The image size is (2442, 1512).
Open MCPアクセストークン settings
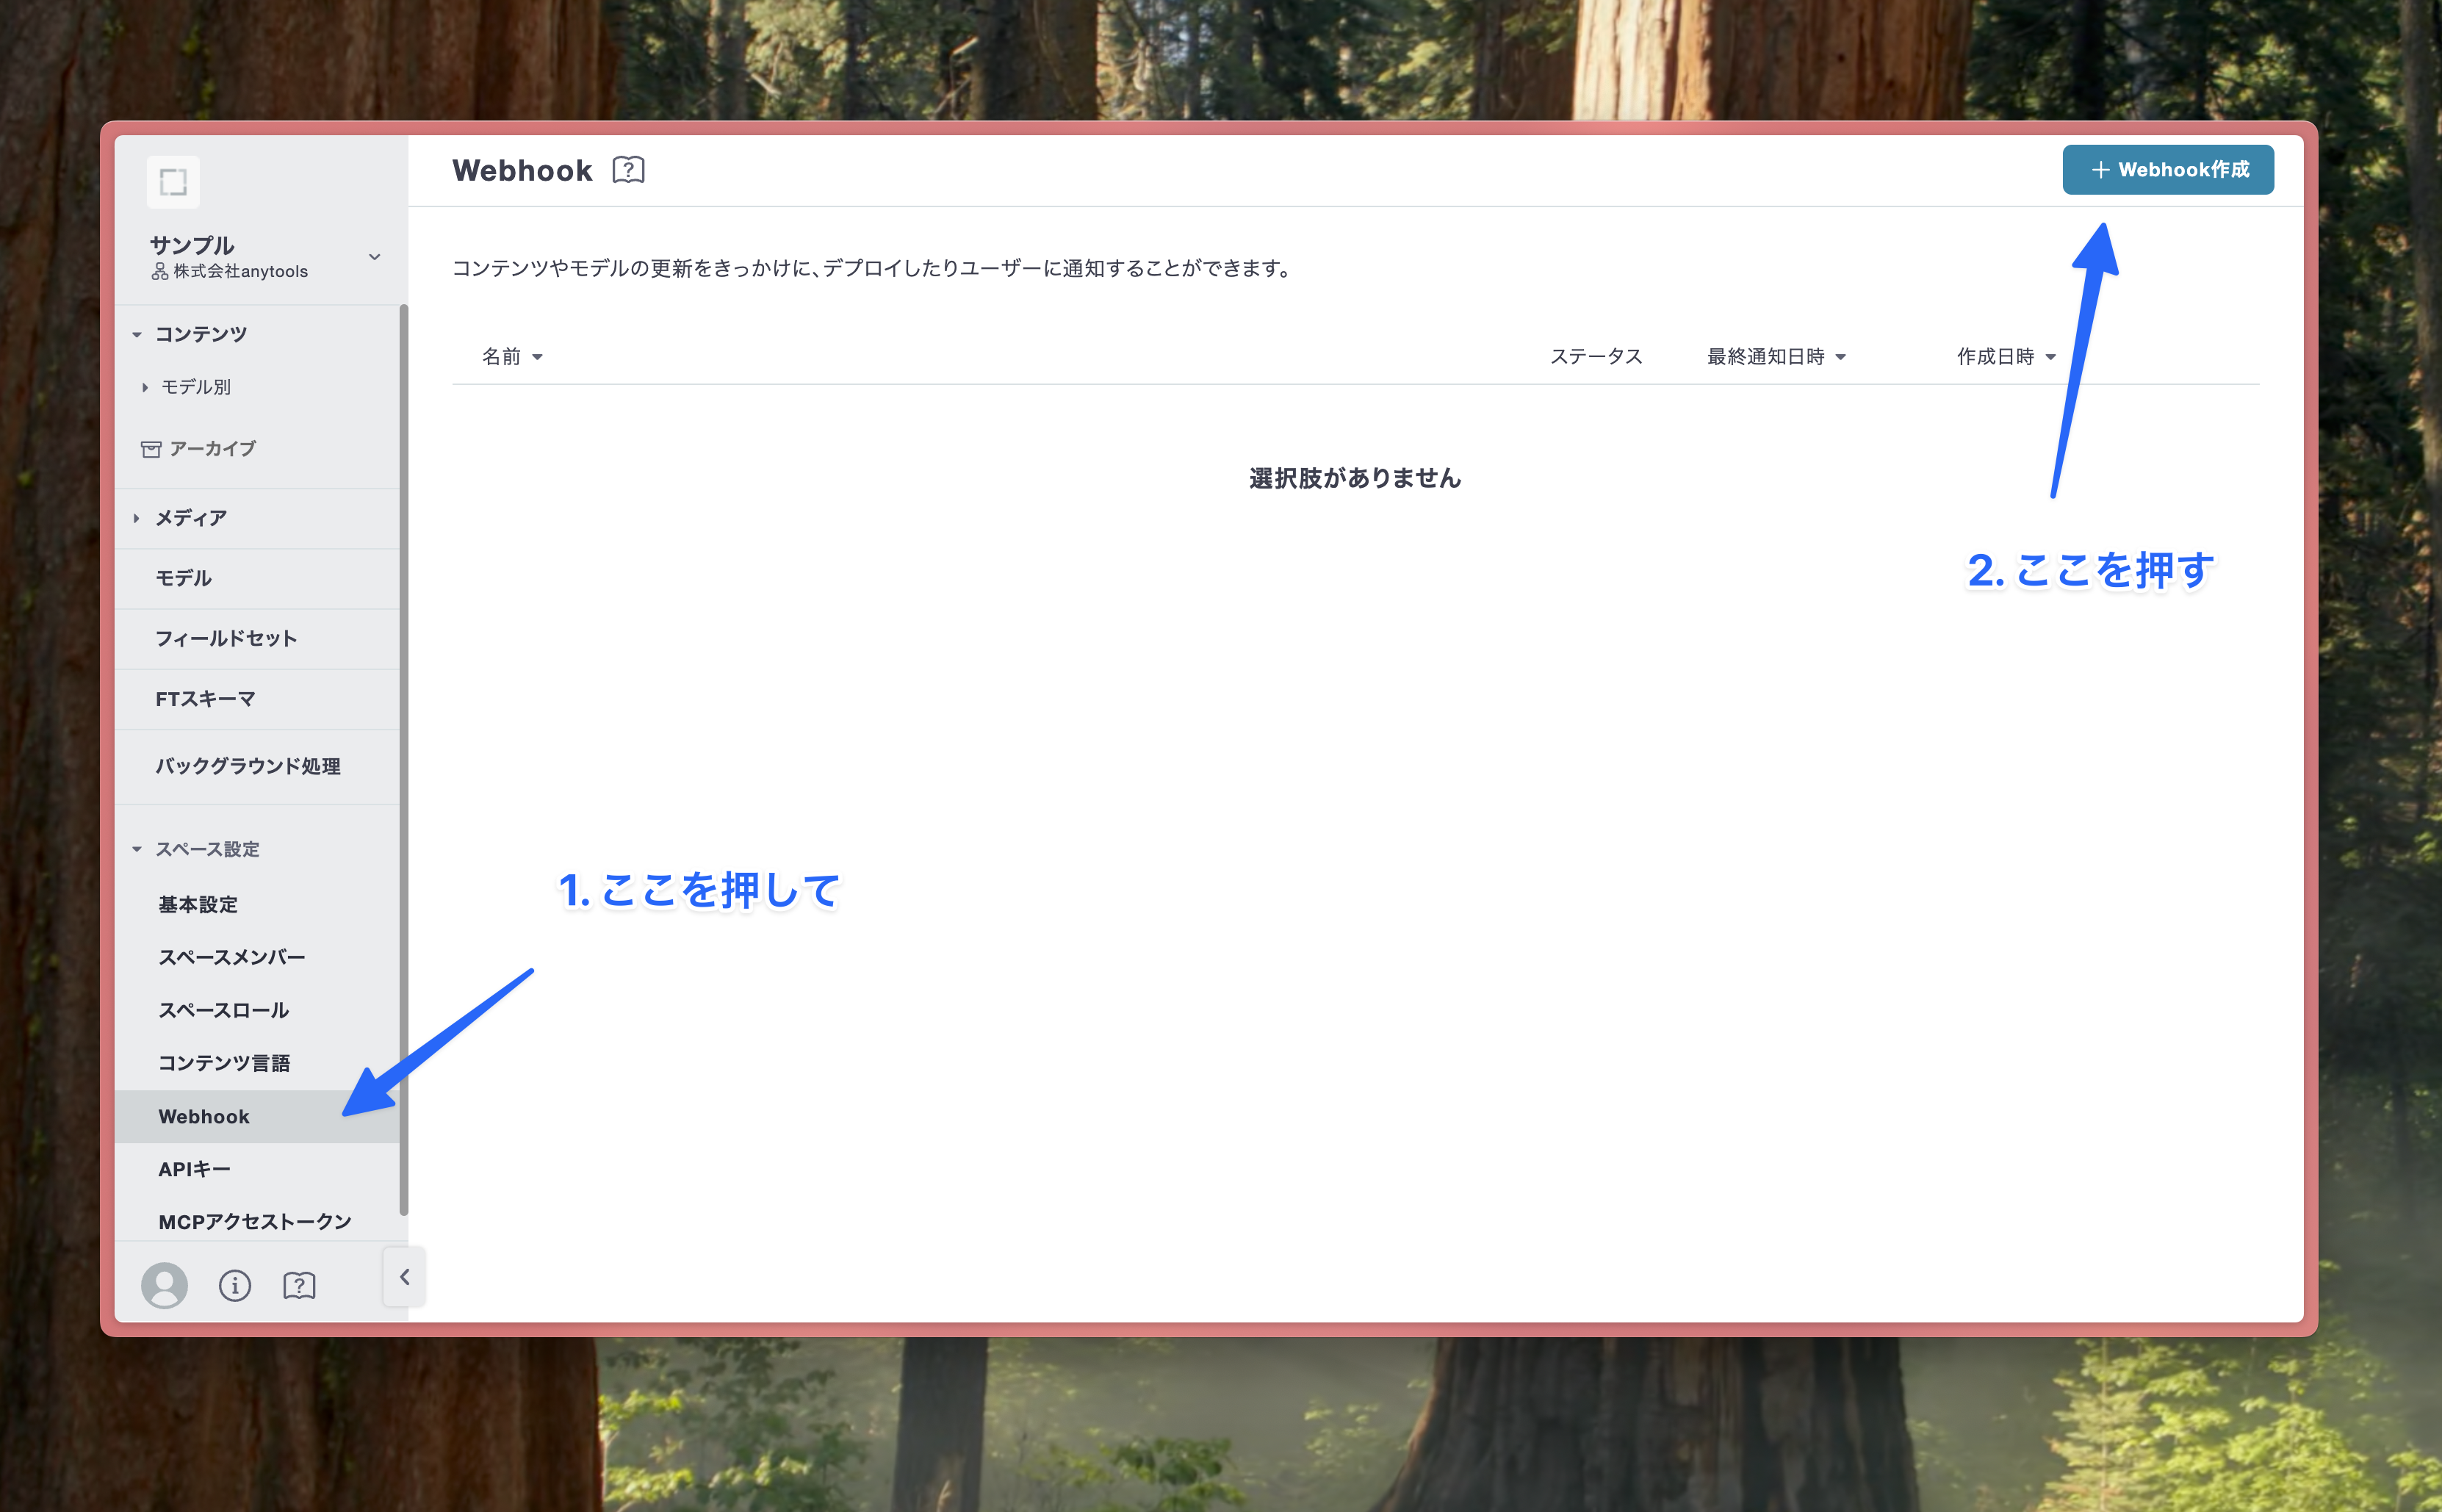point(255,1221)
